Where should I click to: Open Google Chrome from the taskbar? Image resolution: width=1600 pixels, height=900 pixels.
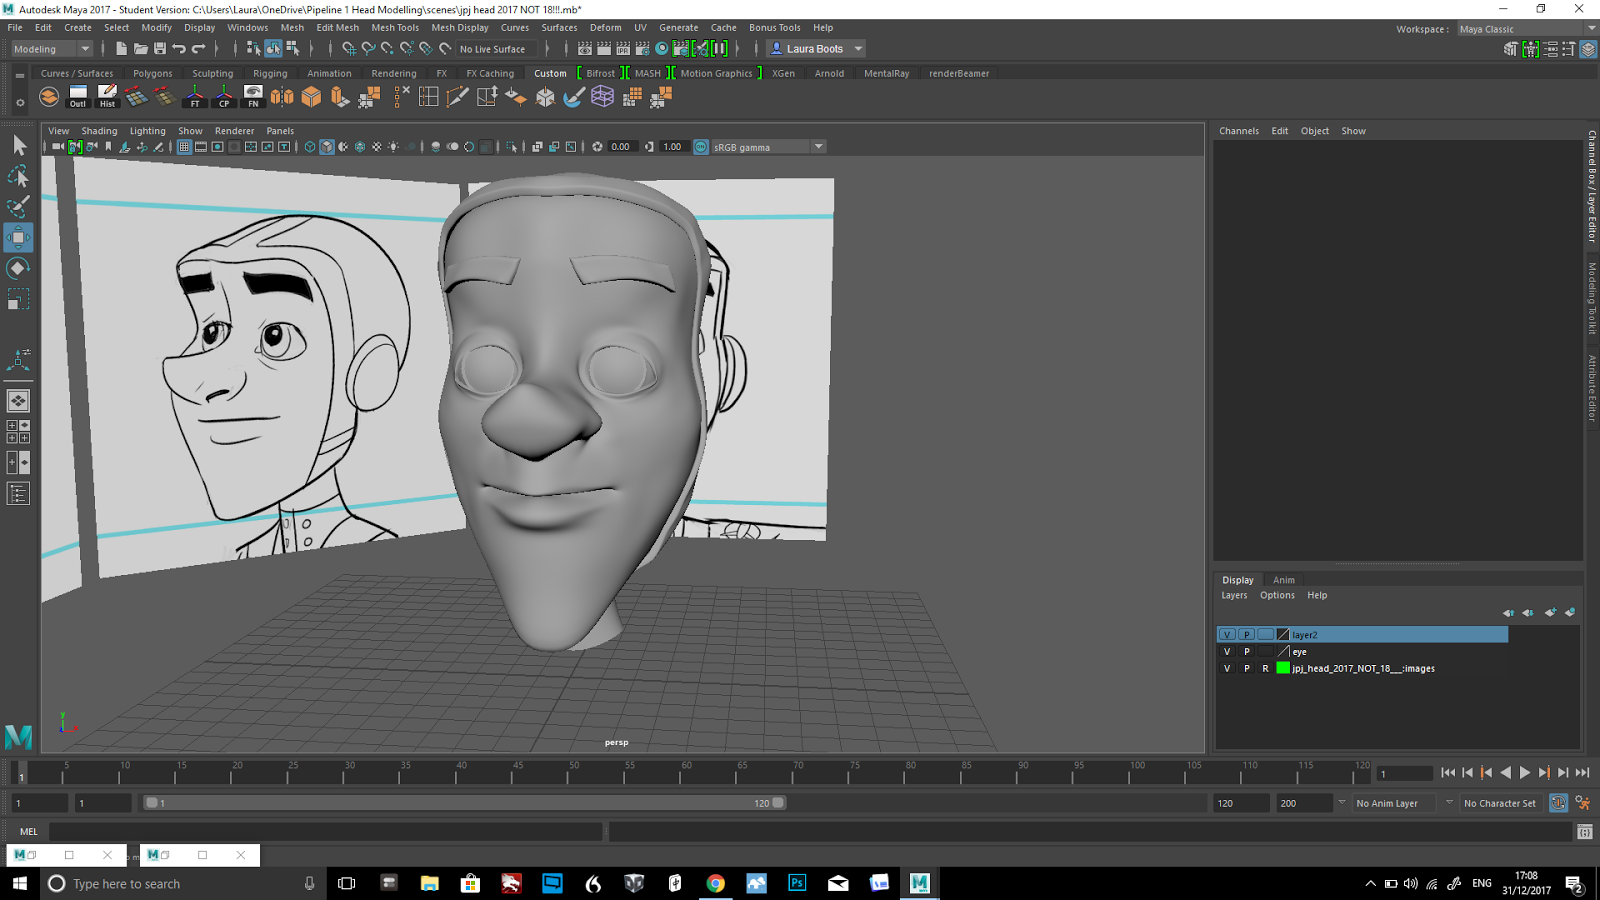(715, 883)
